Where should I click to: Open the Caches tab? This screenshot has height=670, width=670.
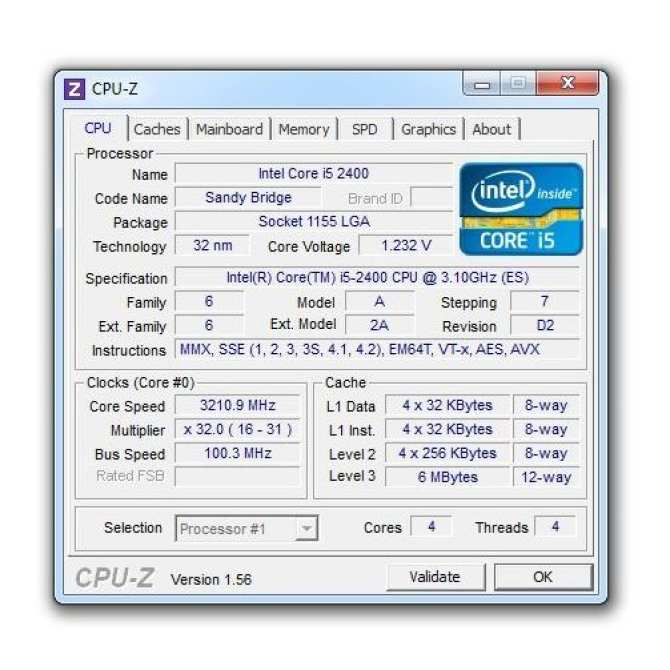157,129
